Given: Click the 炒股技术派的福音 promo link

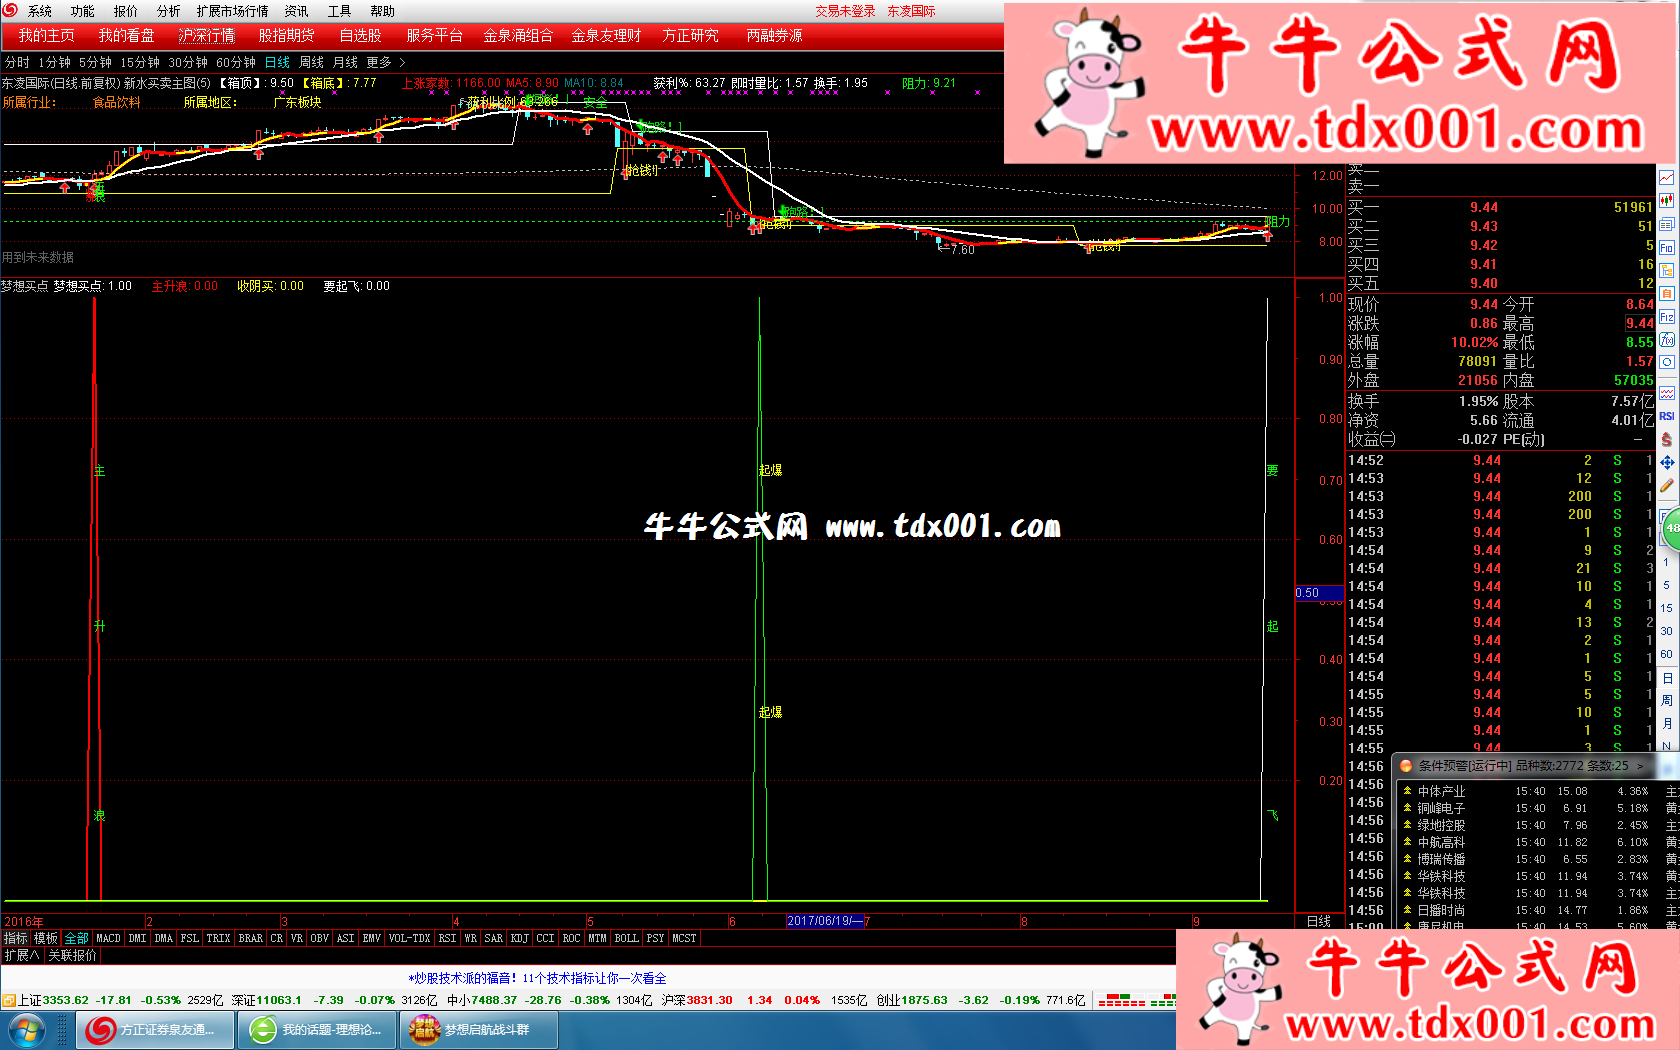Looking at the screenshot, I should coord(537,978).
